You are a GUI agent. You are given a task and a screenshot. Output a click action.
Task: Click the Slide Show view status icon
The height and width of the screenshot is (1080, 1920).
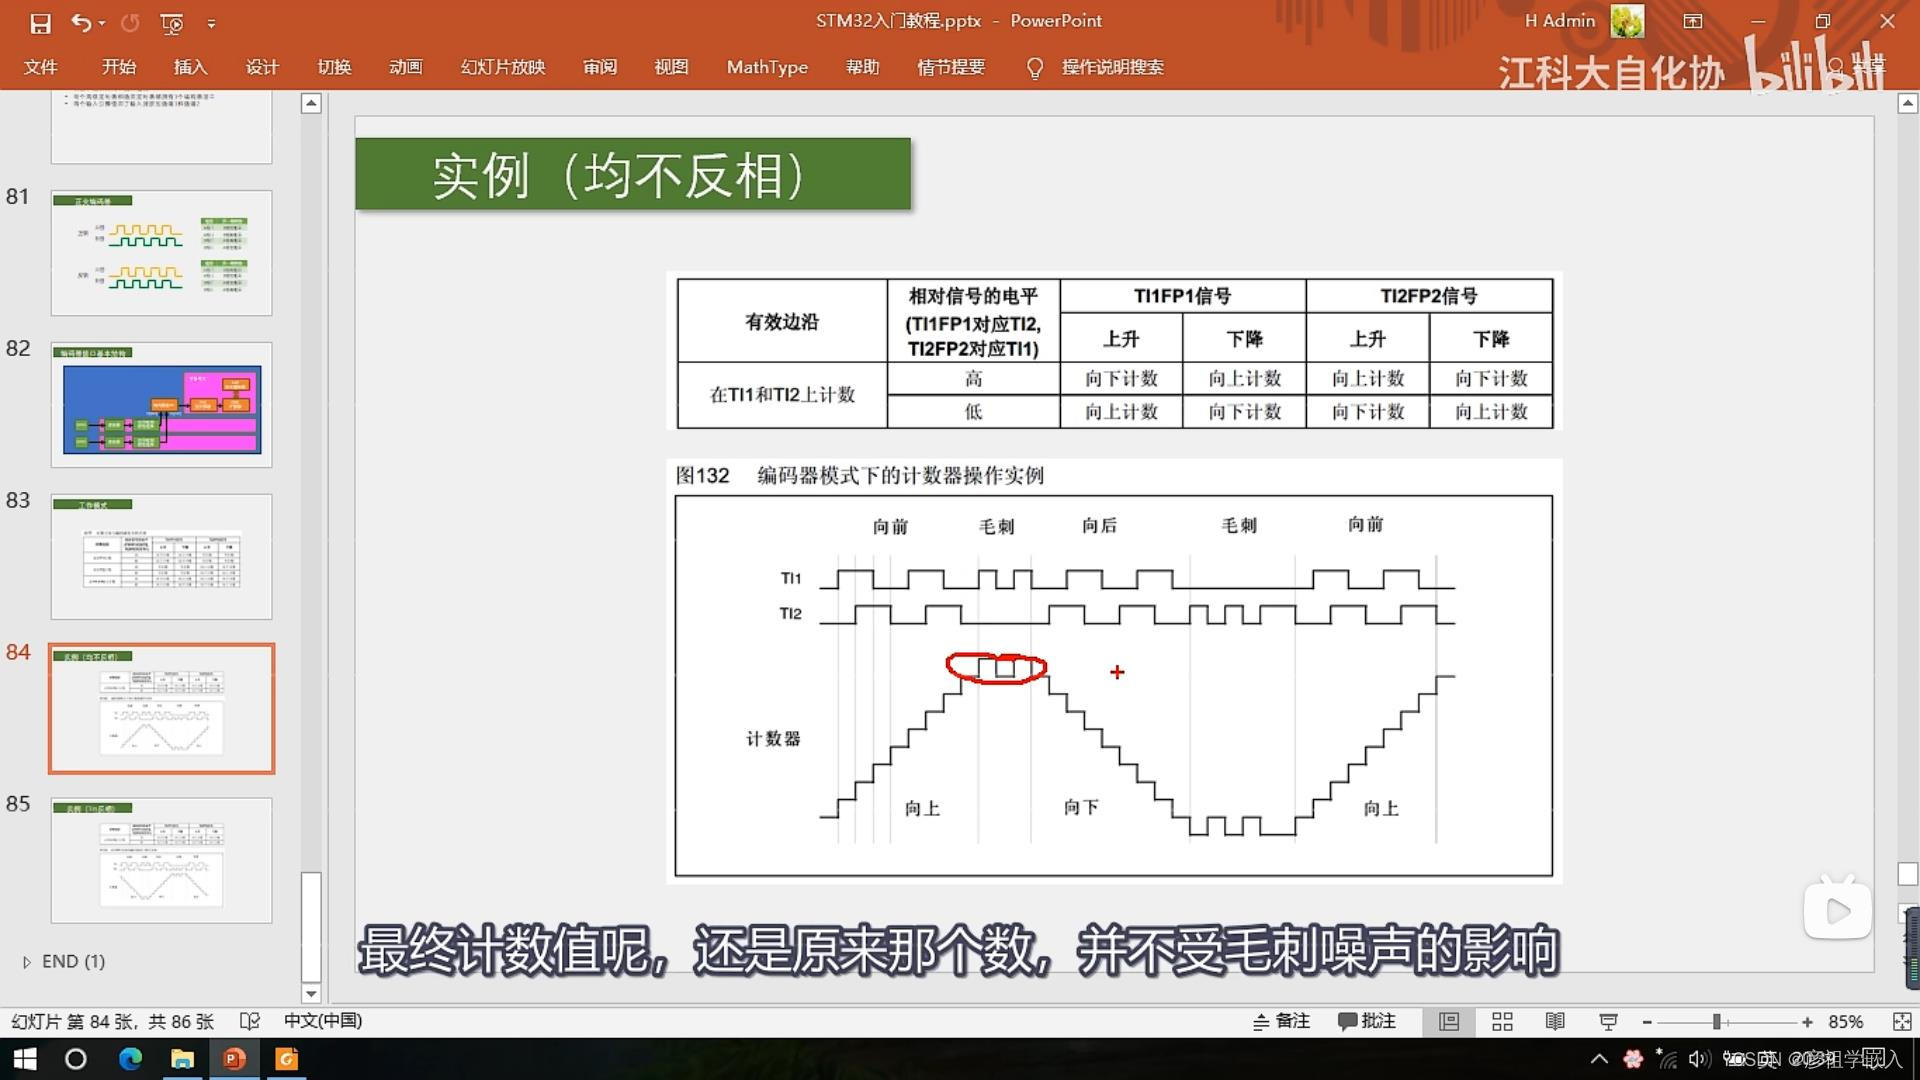(1608, 1021)
